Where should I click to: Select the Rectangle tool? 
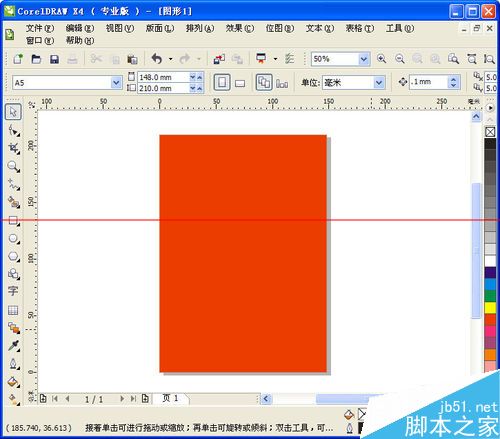[13, 221]
